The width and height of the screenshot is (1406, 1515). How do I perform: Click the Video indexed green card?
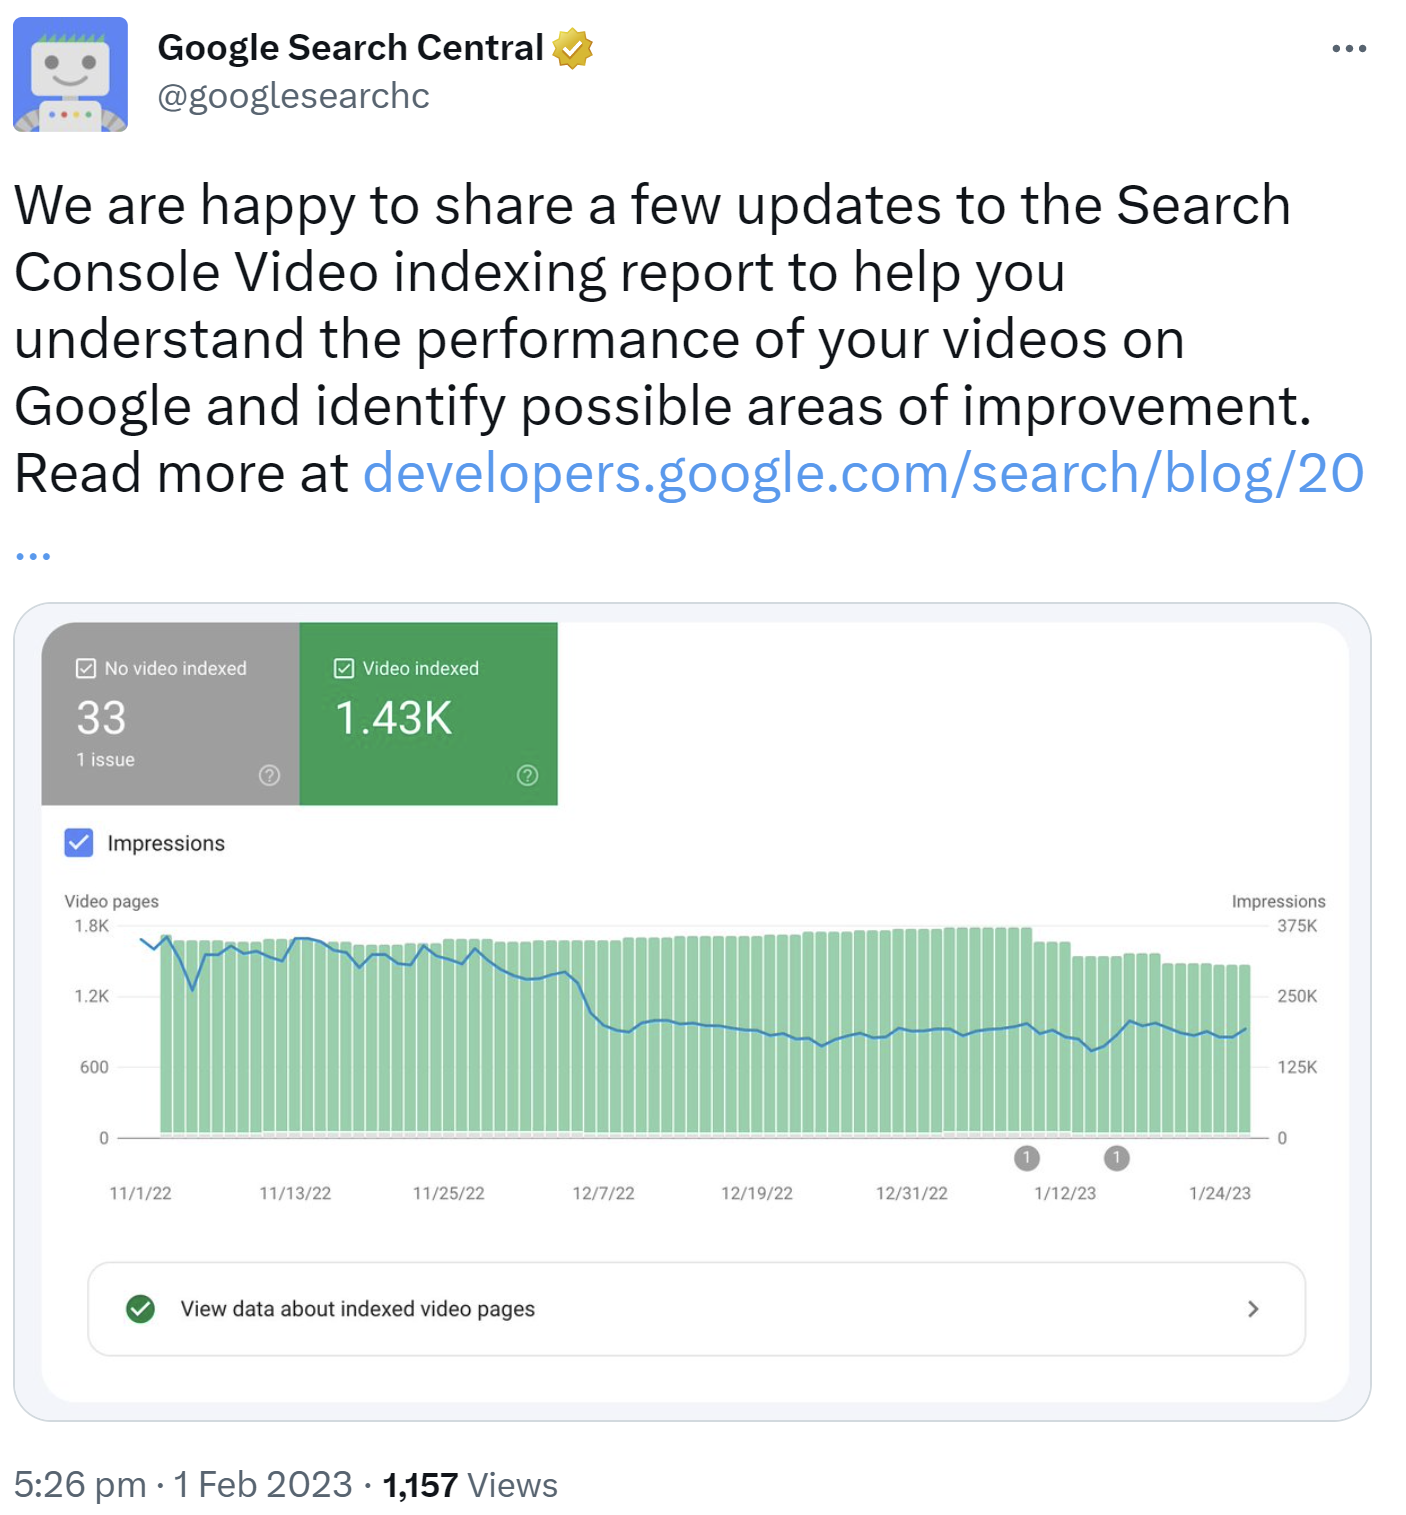[x=430, y=712]
